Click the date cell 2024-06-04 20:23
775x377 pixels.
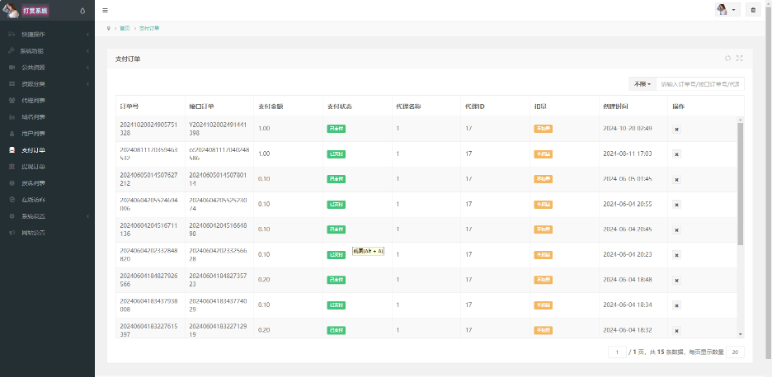click(628, 255)
